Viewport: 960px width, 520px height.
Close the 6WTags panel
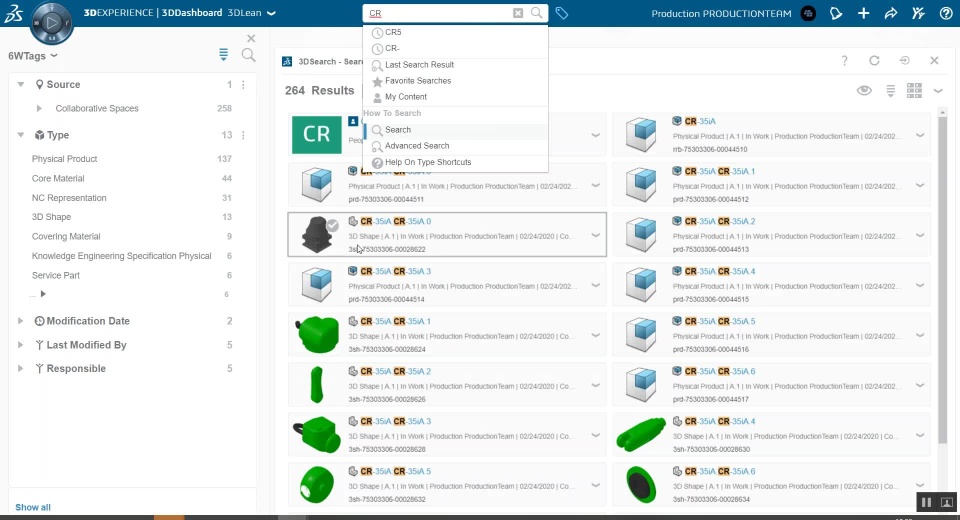click(x=251, y=38)
